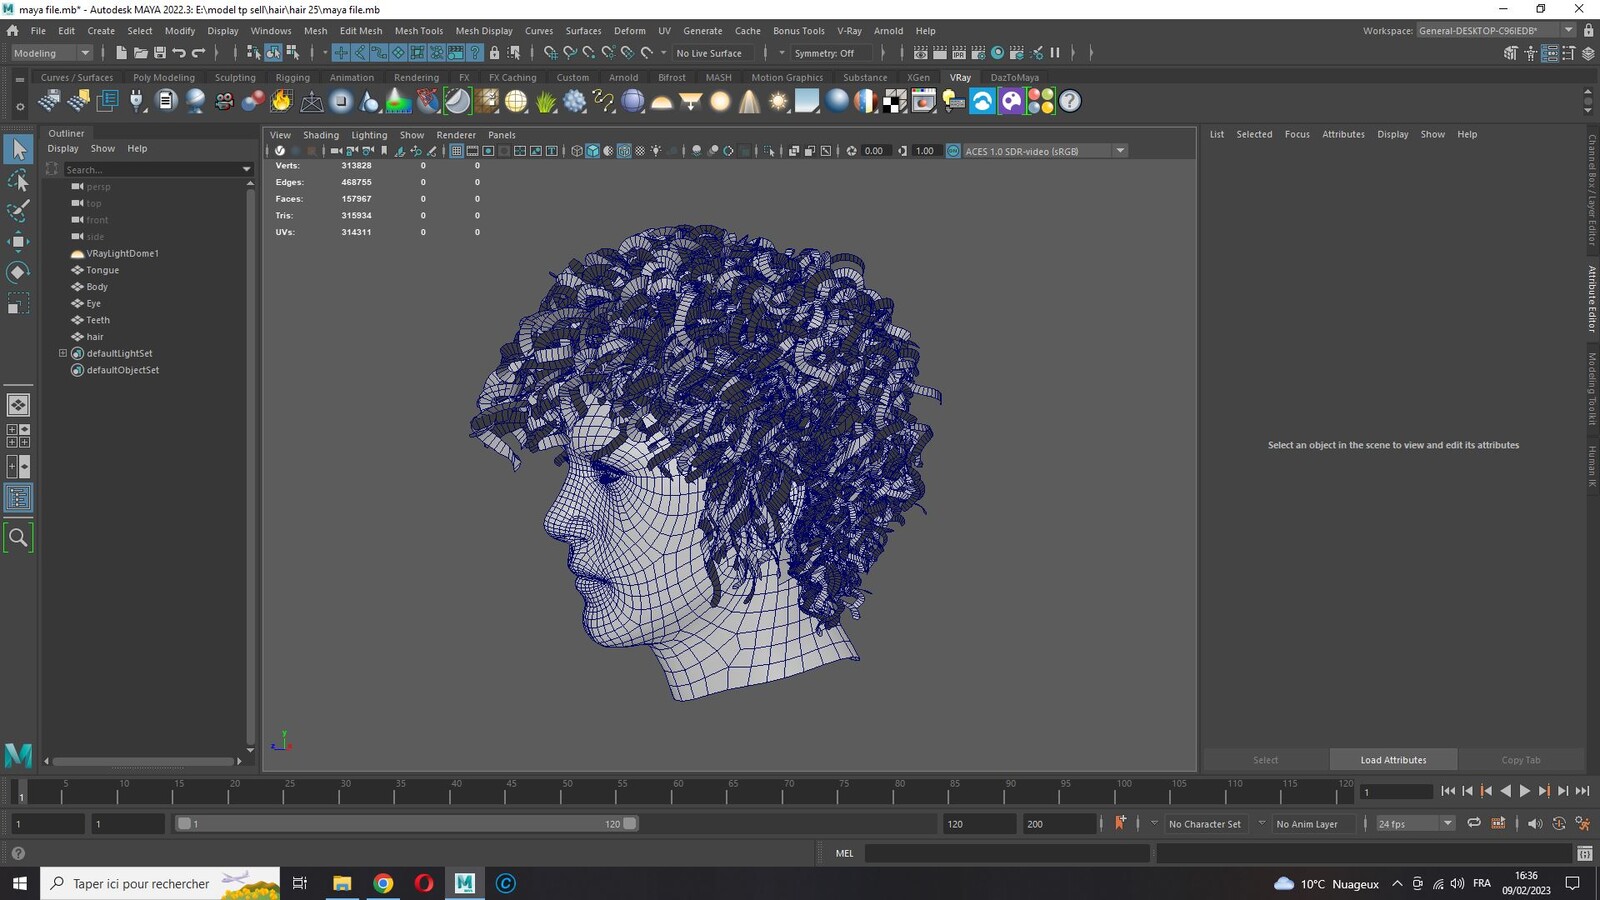Click the checker texture shelf icon
The width and height of the screenshot is (1600, 900).
click(895, 101)
